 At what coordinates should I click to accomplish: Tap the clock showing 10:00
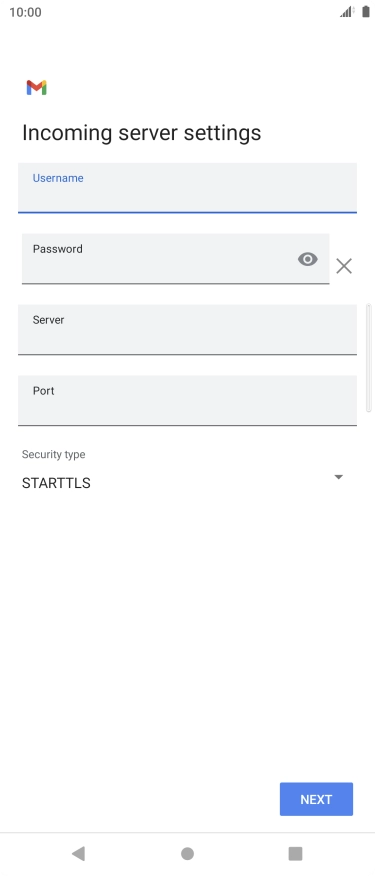(x=25, y=12)
